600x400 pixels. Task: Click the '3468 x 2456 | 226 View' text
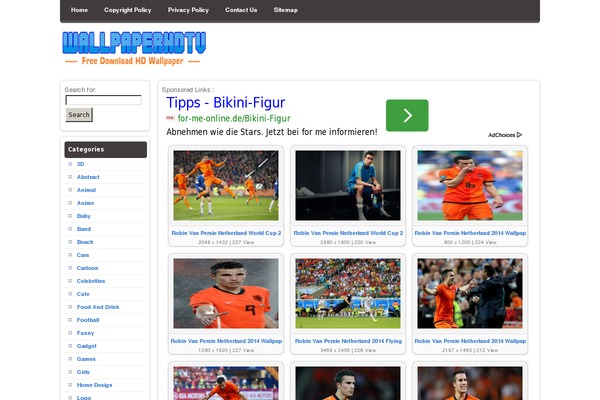(x=348, y=350)
